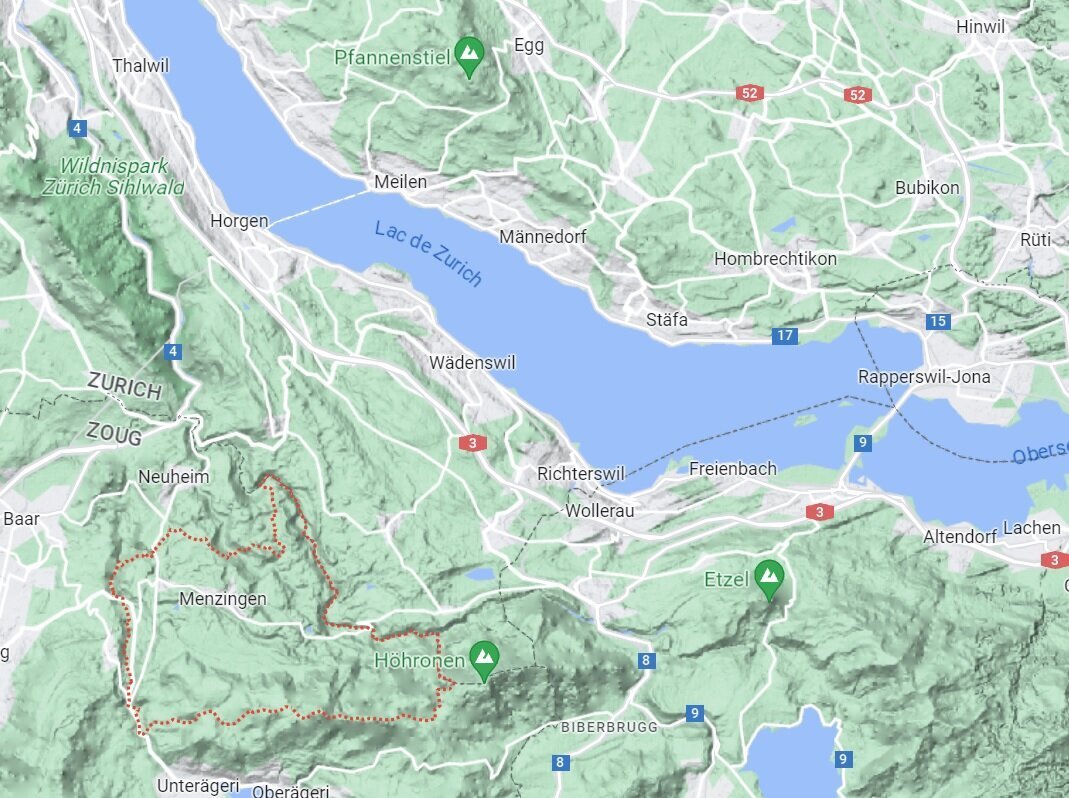Select the Wildnispark Zürich Sihlwald park label

pos(113,176)
